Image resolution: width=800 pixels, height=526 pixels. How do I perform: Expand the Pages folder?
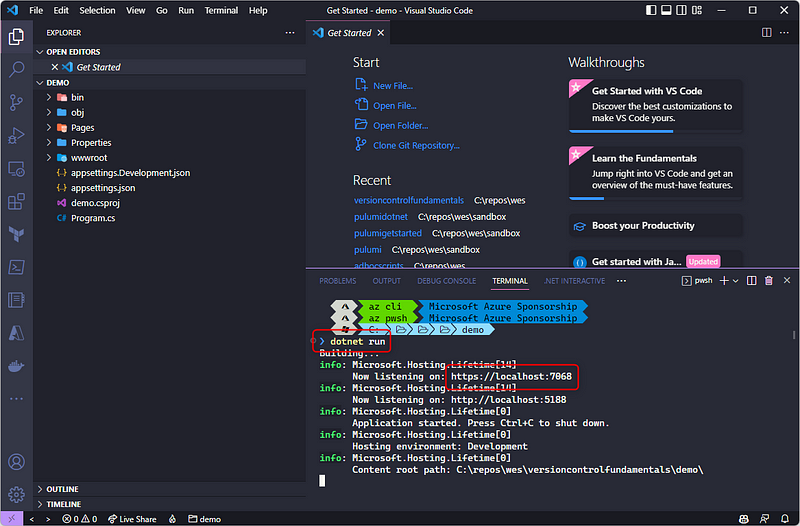click(x=82, y=127)
